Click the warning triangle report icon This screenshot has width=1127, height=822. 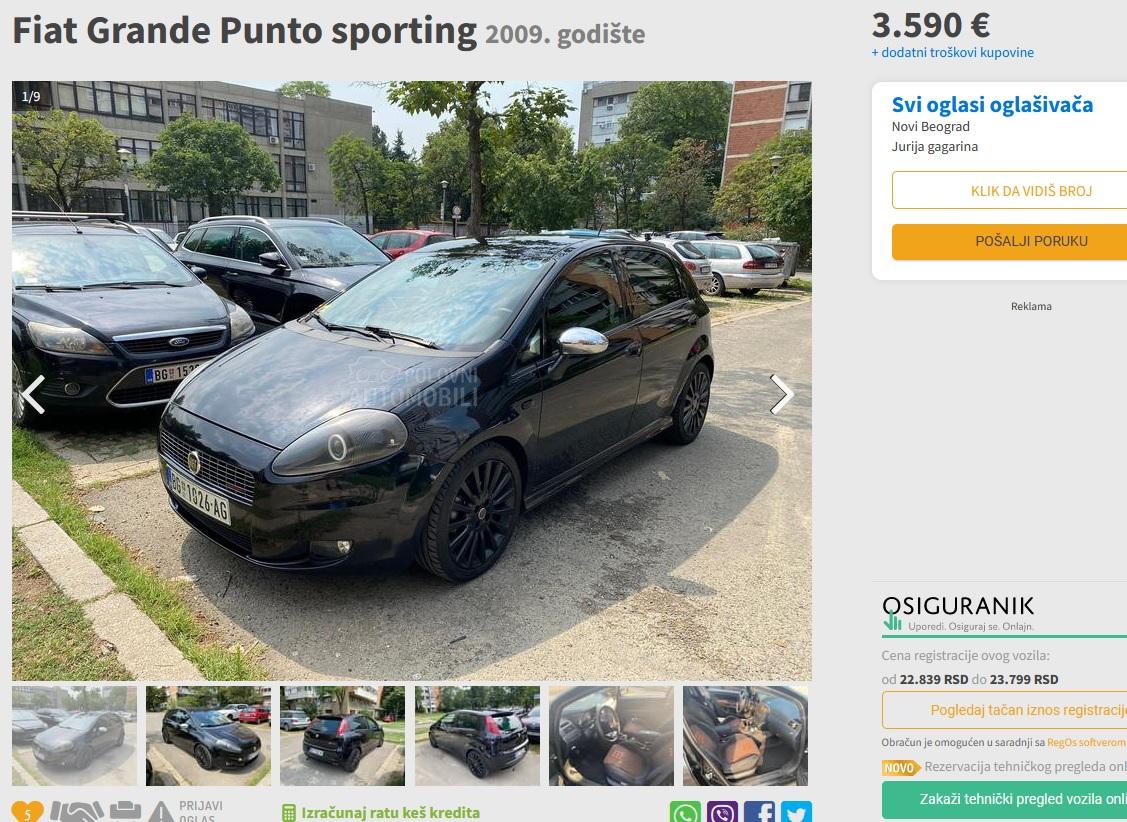[x=161, y=812]
